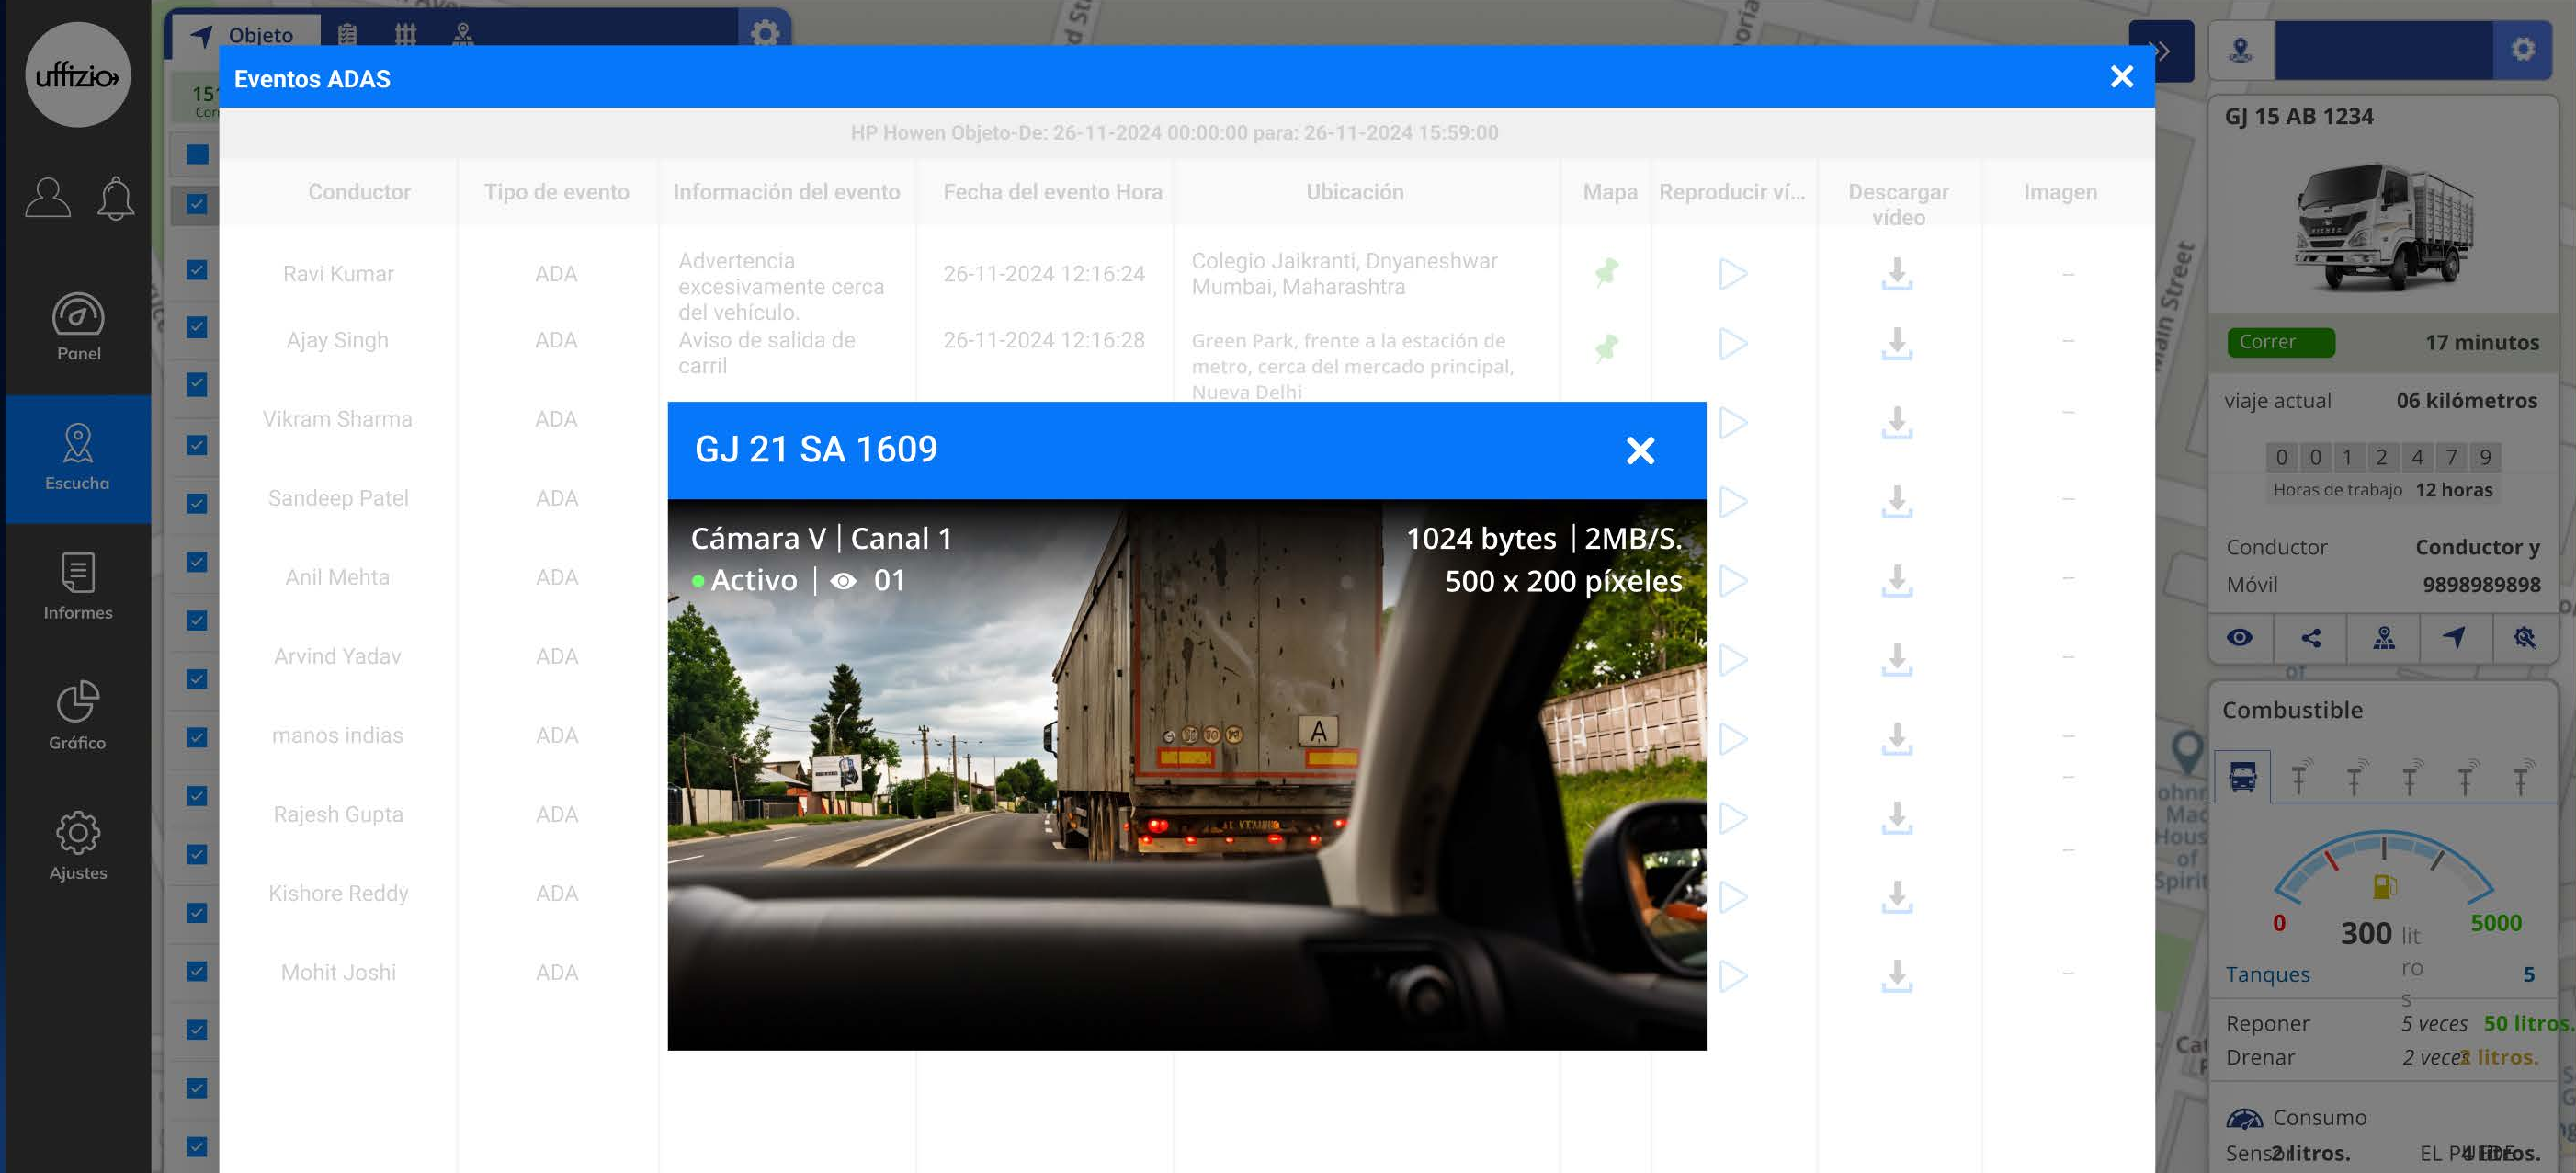
Task: Click the camera video feed image
Action: tap(1187, 774)
